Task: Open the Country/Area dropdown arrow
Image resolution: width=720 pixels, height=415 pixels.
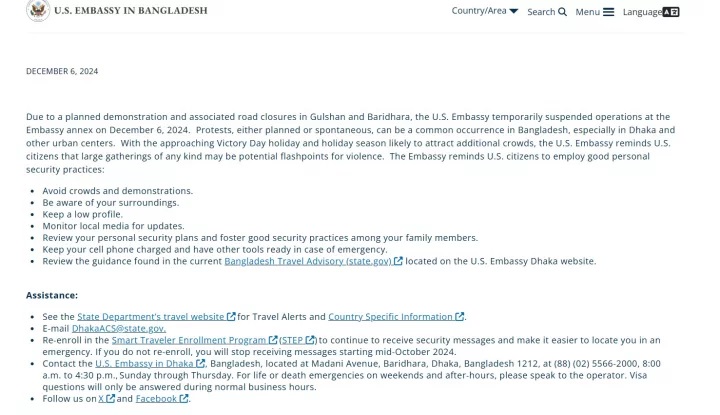Action: pyautogui.click(x=514, y=11)
